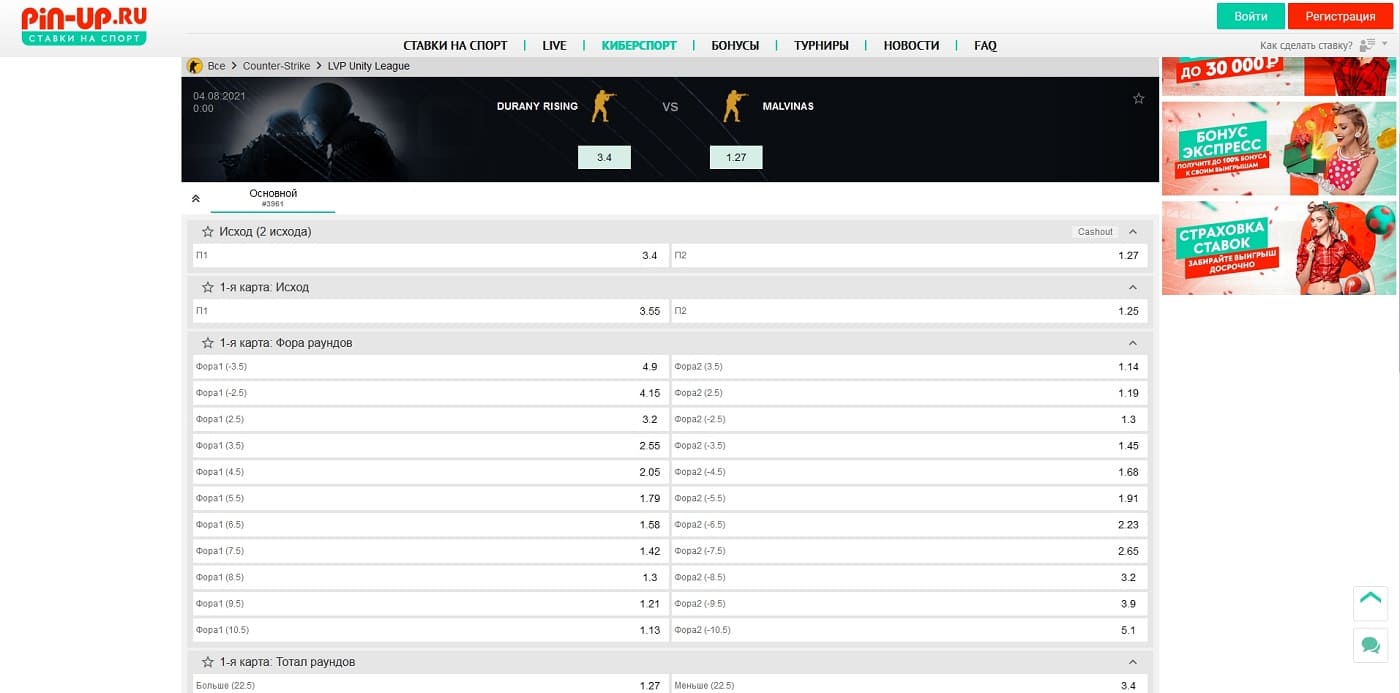Open the odds view settings icon
This screenshot has height=693, width=1400.
tap(1373, 46)
